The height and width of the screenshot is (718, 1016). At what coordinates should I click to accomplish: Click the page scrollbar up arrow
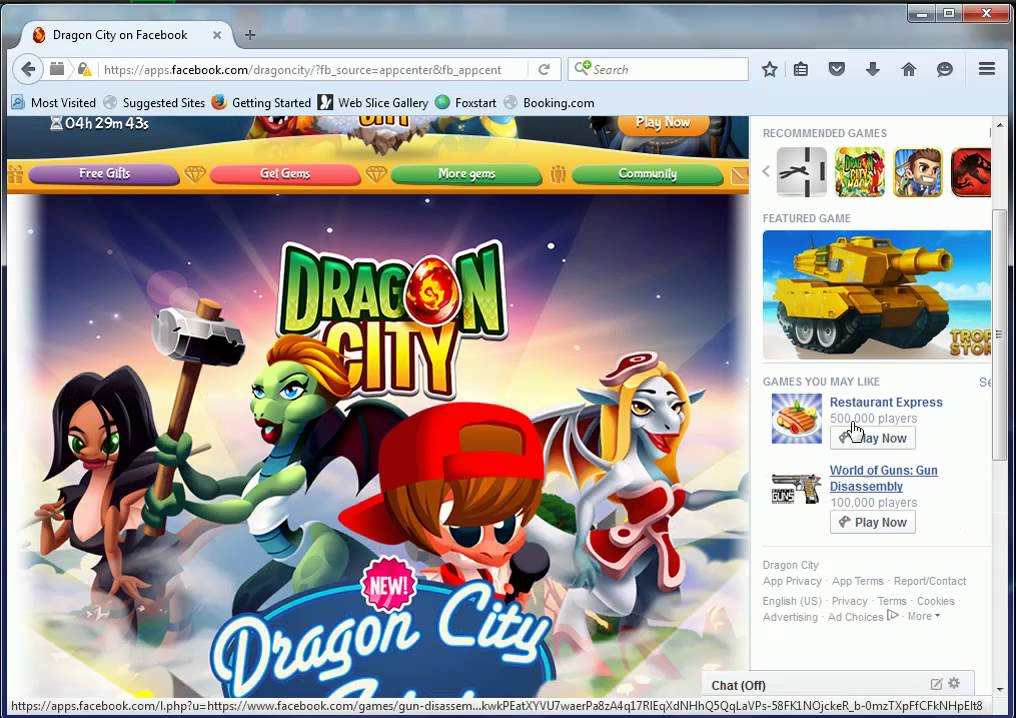(1000, 124)
